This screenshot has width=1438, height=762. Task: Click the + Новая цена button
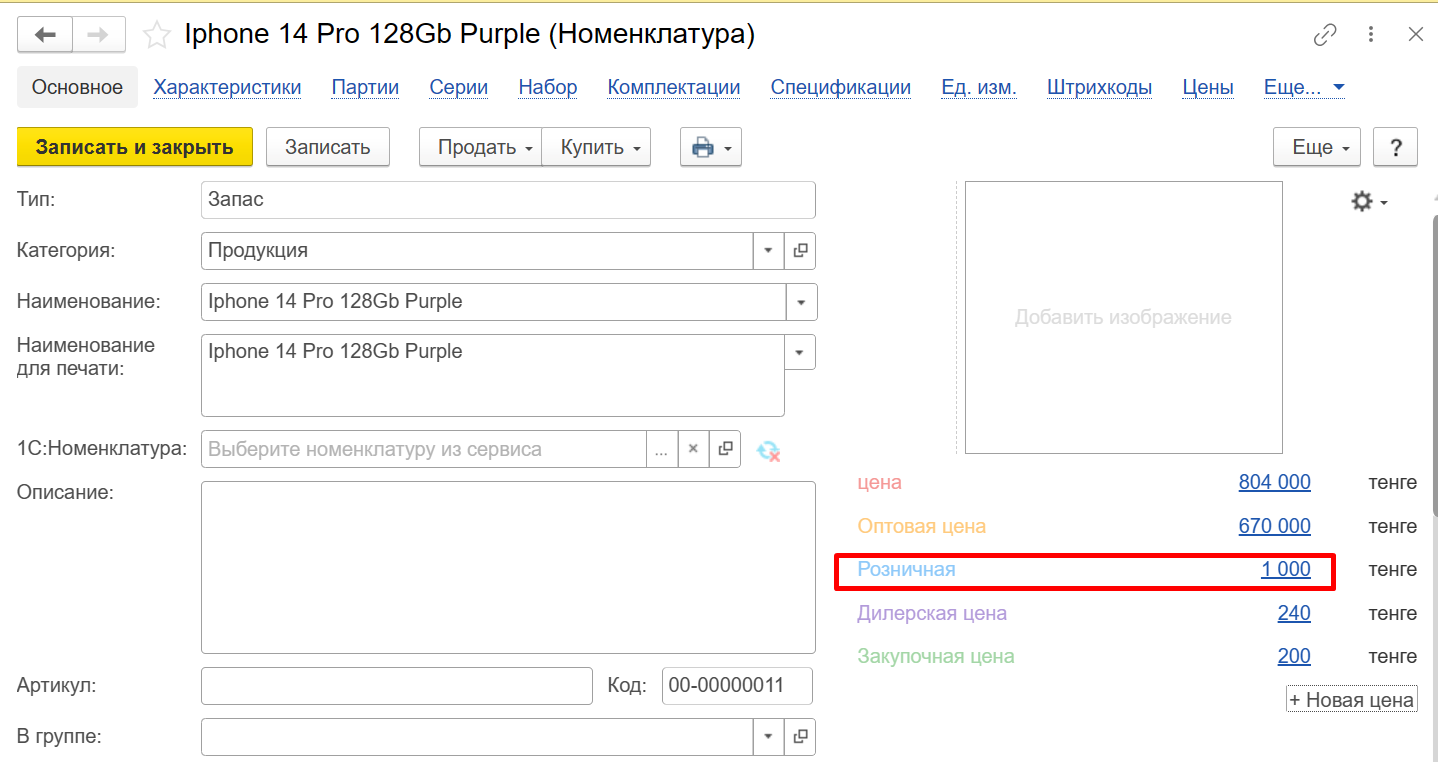[x=1352, y=700]
